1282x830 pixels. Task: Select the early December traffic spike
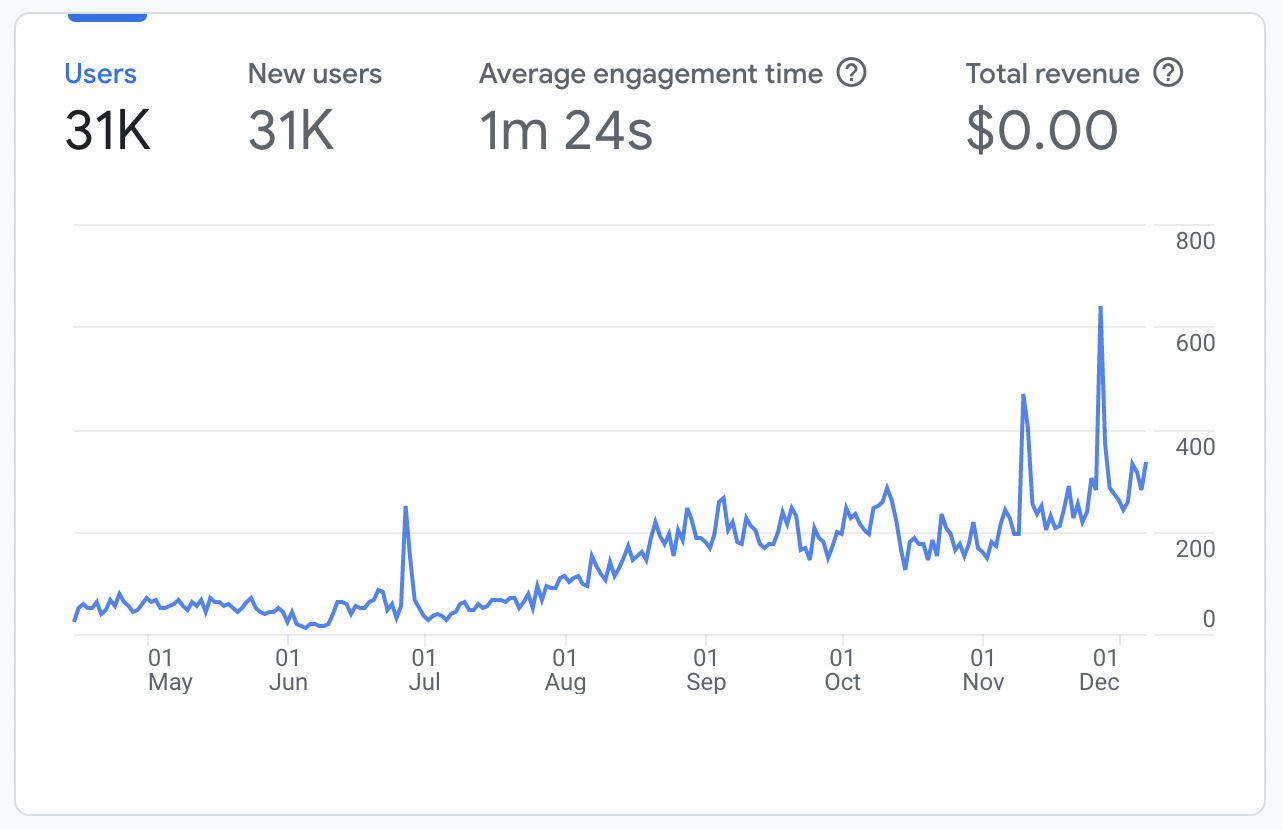pos(1101,305)
